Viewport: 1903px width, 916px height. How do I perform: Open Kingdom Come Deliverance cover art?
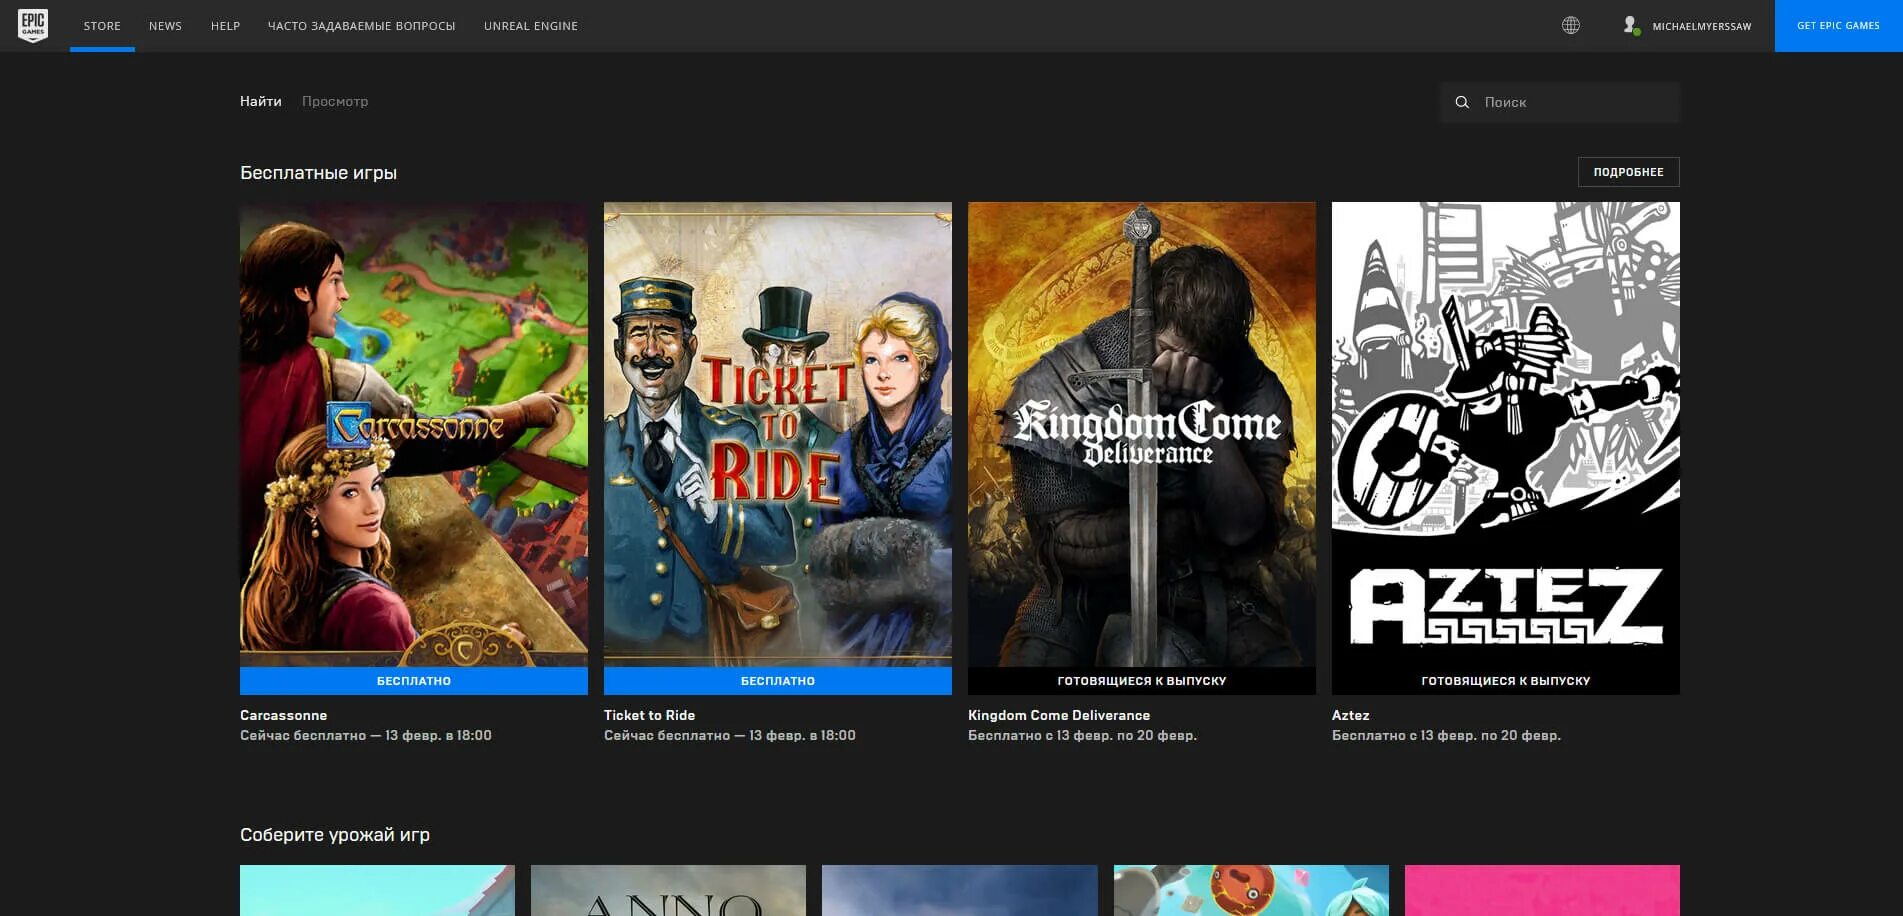1142,434
